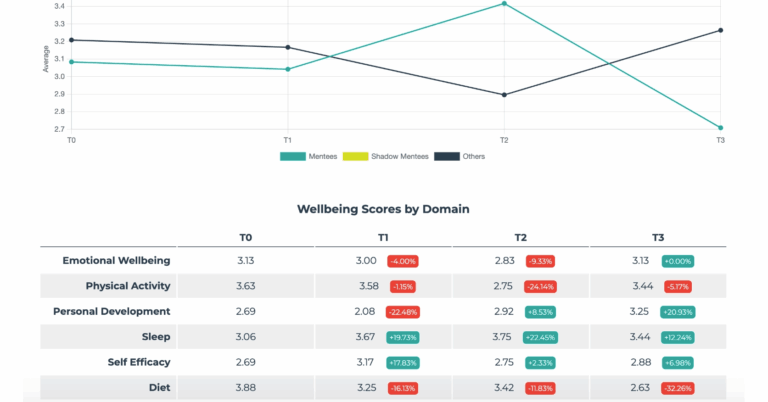The width and height of the screenshot is (768, 402).
Task: Select the Emotional Wellbeing row label
Action: coord(117,260)
